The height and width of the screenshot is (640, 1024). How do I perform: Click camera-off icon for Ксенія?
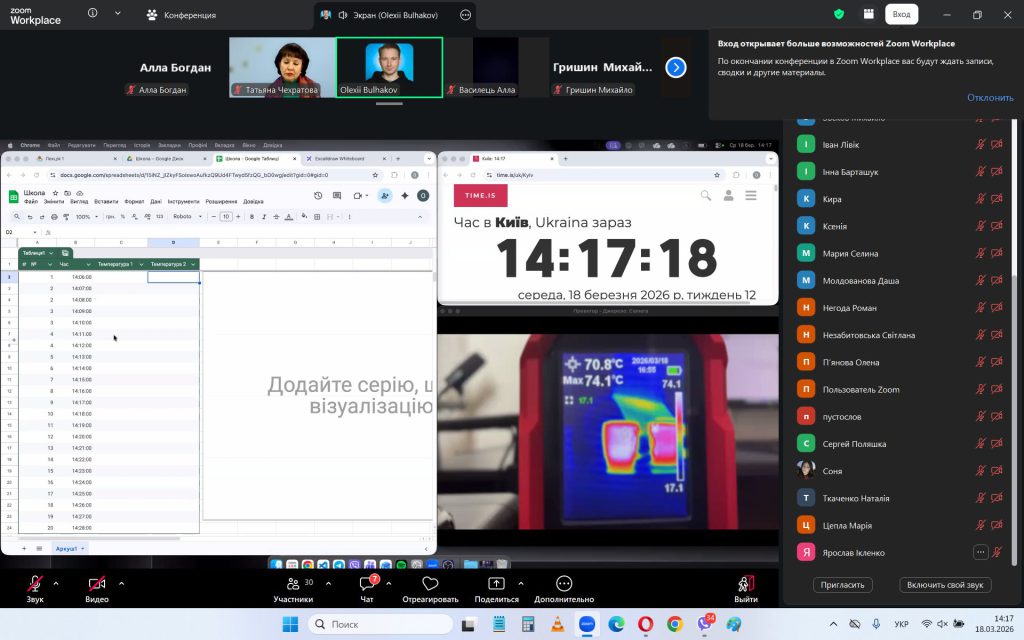(997, 226)
